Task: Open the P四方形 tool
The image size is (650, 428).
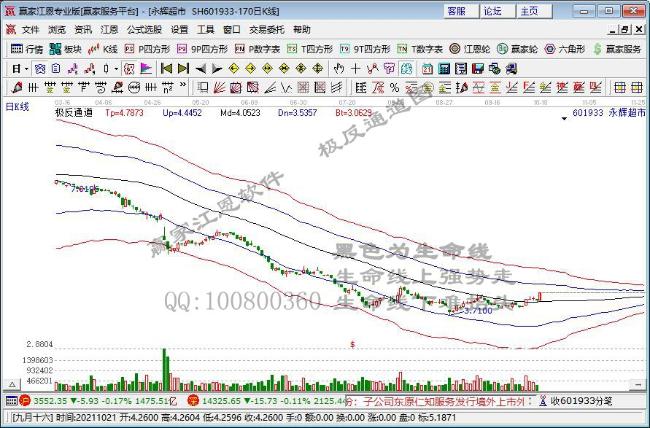Action: point(147,49)
